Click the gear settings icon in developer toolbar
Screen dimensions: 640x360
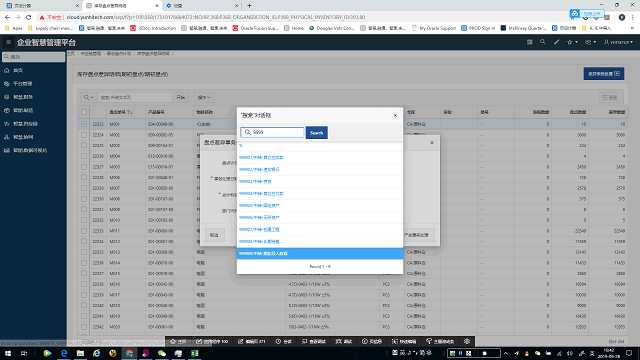click(x=467, y=341)
